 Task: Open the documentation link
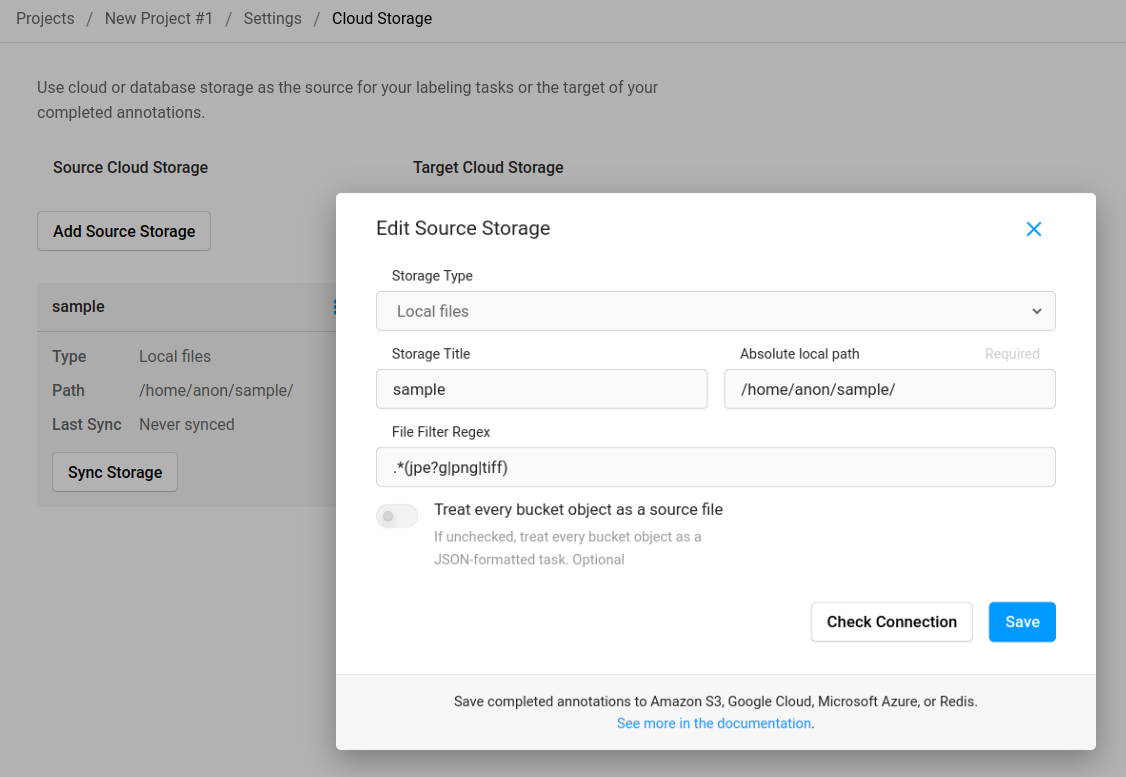[x=714, y=723]
